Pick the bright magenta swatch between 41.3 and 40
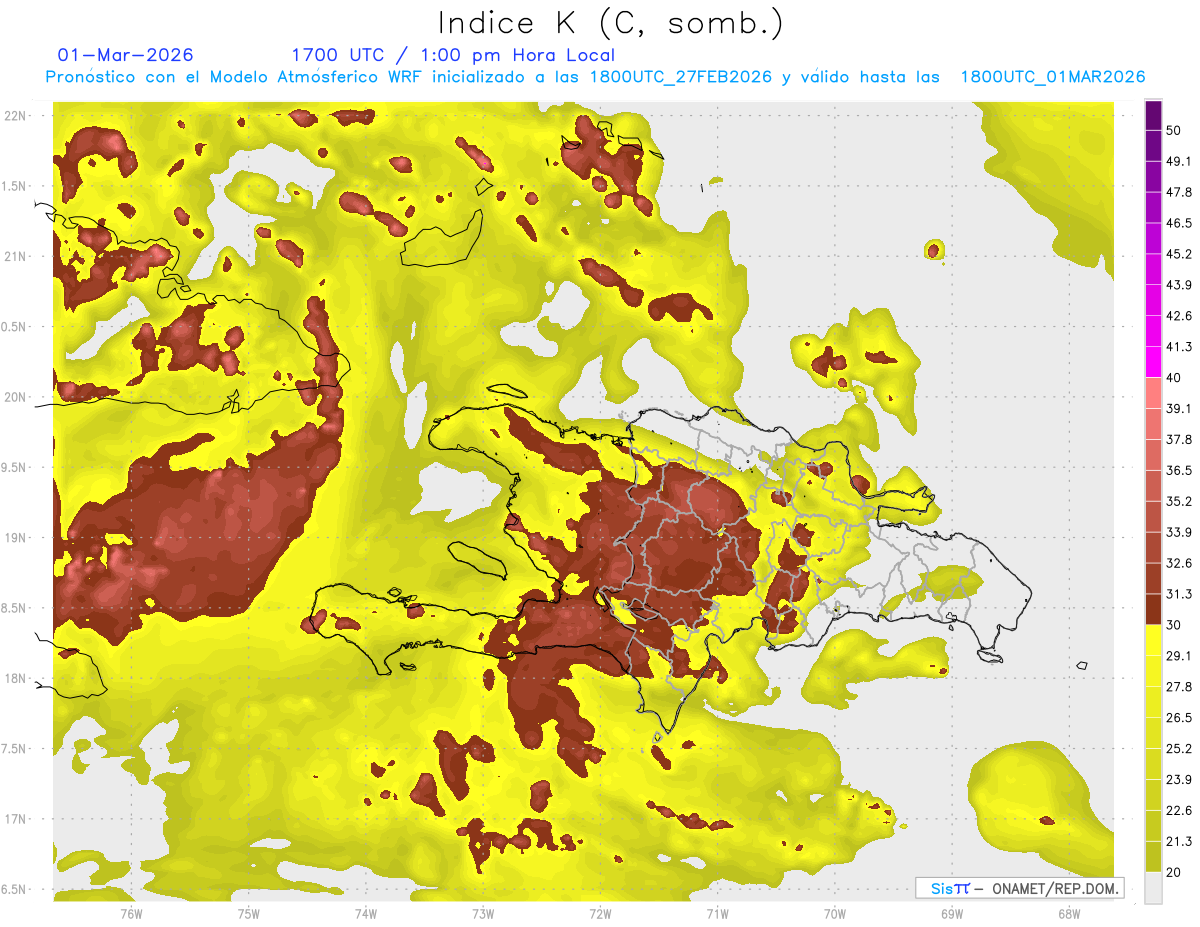Image resolution: width=1200 pixels, height=927 pixels. [x=1153, y=363]
